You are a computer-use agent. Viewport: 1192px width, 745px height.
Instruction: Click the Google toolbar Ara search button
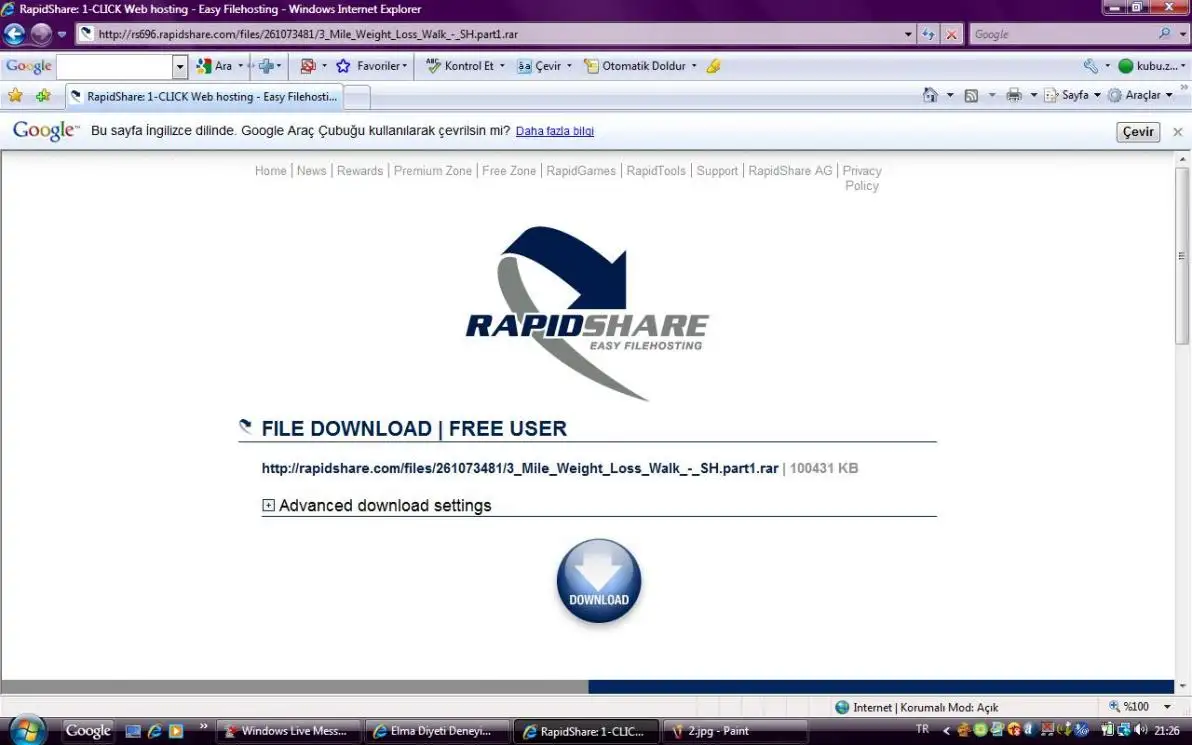coord(214,66)
